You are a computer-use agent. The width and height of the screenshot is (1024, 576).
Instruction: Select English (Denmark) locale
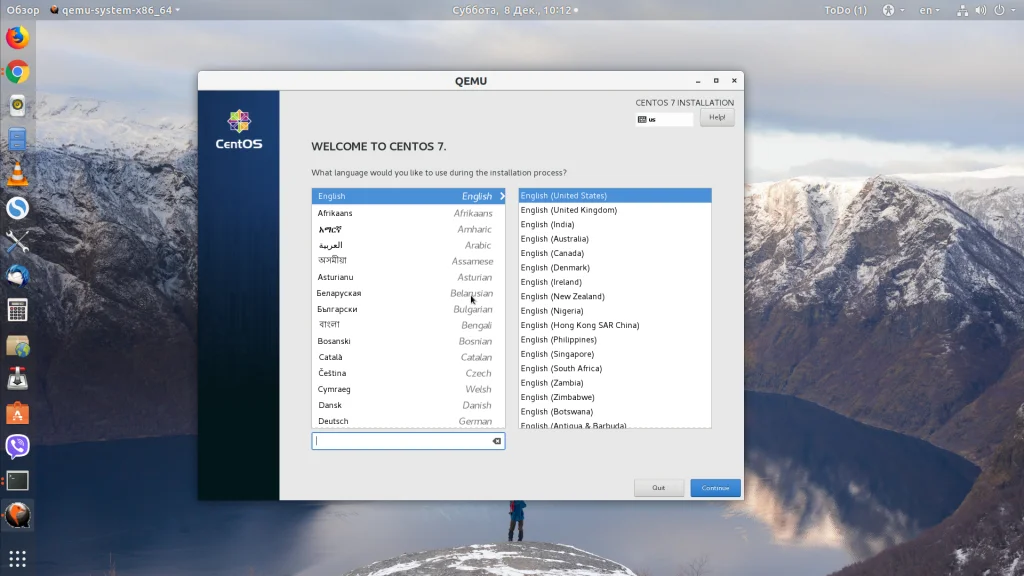pos(615,267)
